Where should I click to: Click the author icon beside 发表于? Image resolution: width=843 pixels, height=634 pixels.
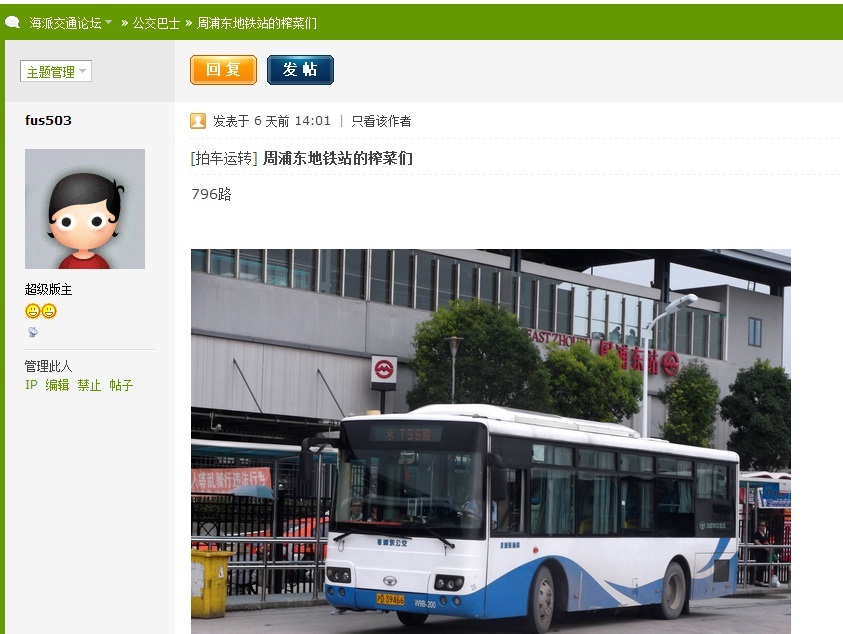click(198, 121)
